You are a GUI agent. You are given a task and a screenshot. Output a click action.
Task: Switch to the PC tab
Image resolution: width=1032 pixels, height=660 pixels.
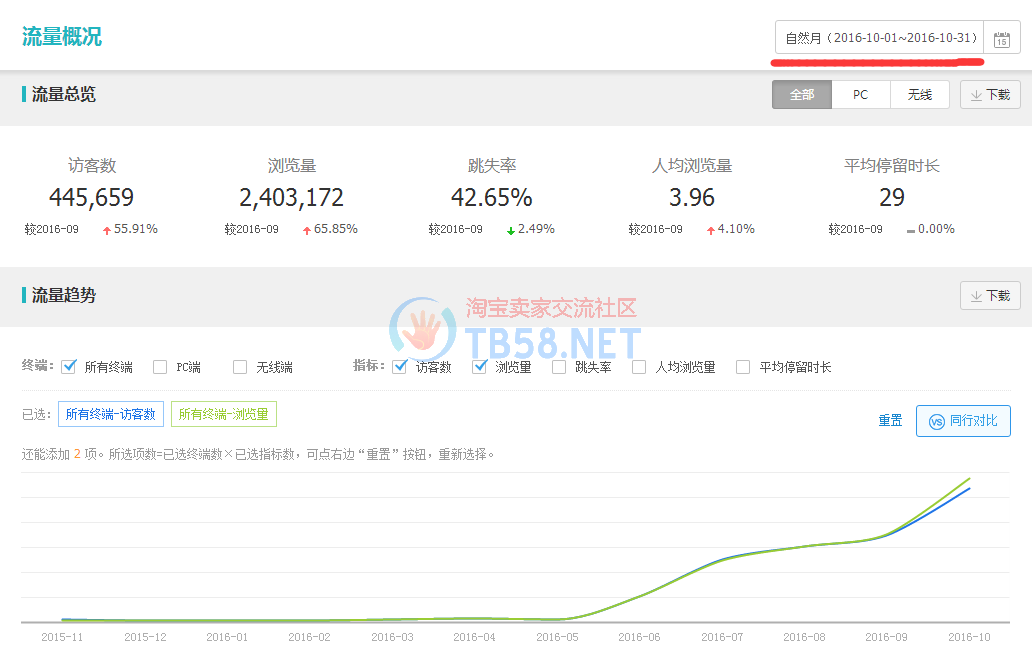[860, 95]
